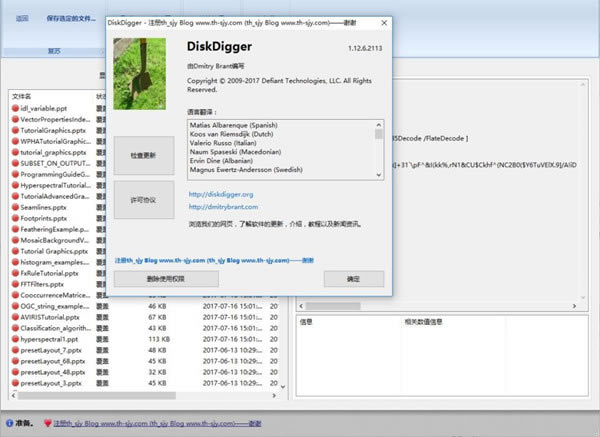The height and width of the screenshot is (437, 600).
Task: Click the blue info icon in status bar
Action: point(10,423)
